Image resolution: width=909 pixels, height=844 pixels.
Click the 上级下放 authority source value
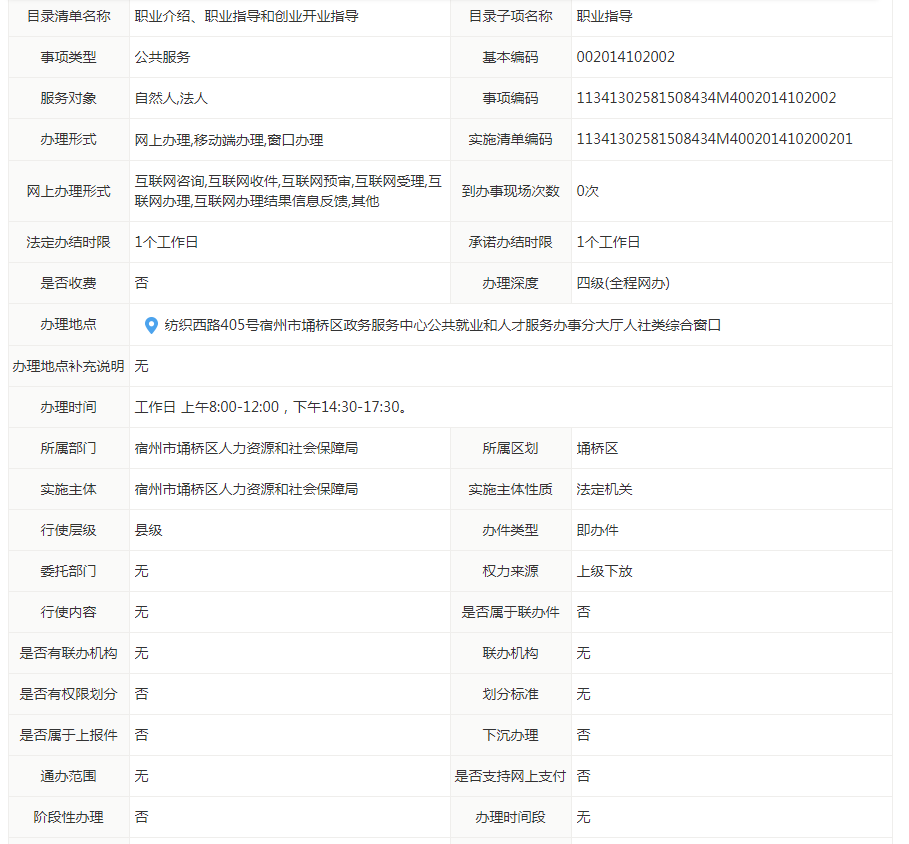604,571
